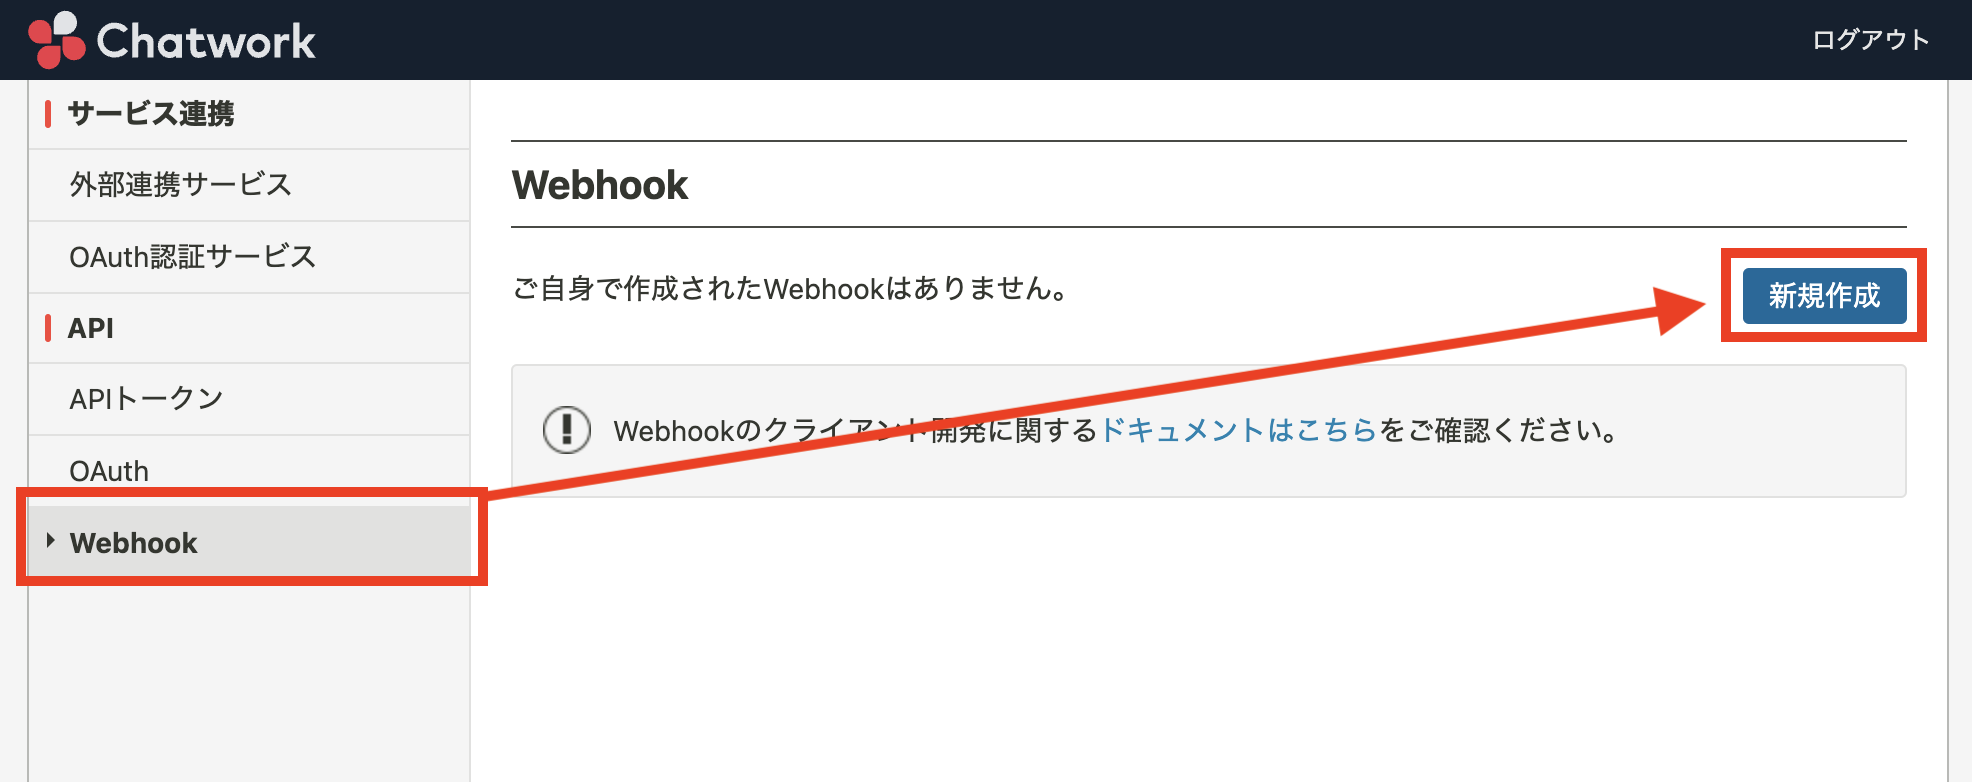Viewport: 1972px width, 782px height.
Task: Click the Chatwork logo icon
Action: coord(57,40)
